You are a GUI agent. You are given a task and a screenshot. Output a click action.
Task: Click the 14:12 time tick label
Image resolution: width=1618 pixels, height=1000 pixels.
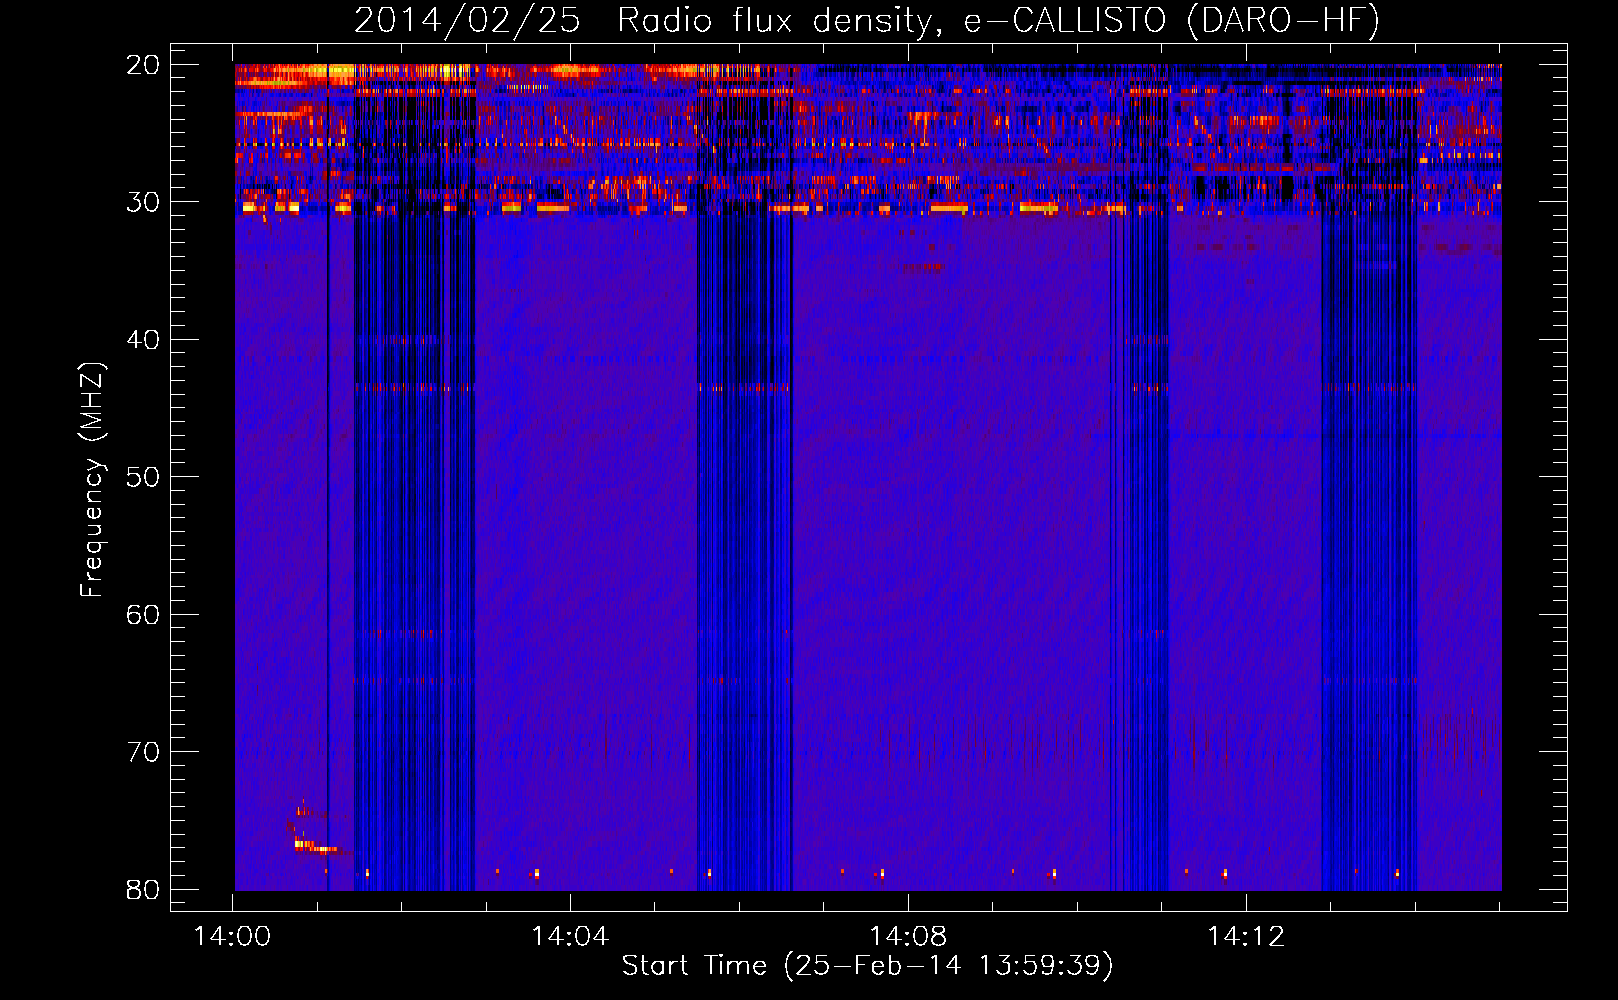pos(1246,937)
